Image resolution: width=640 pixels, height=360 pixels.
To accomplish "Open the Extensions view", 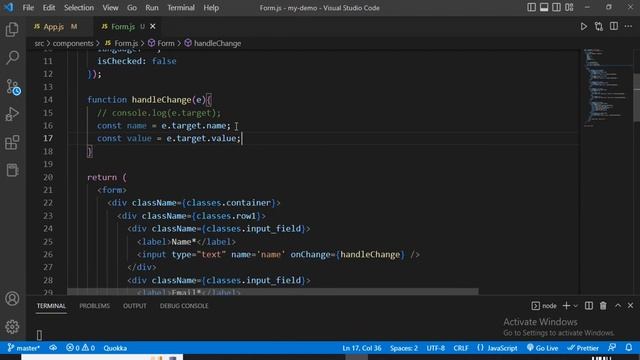I will (x=12, y=142).
